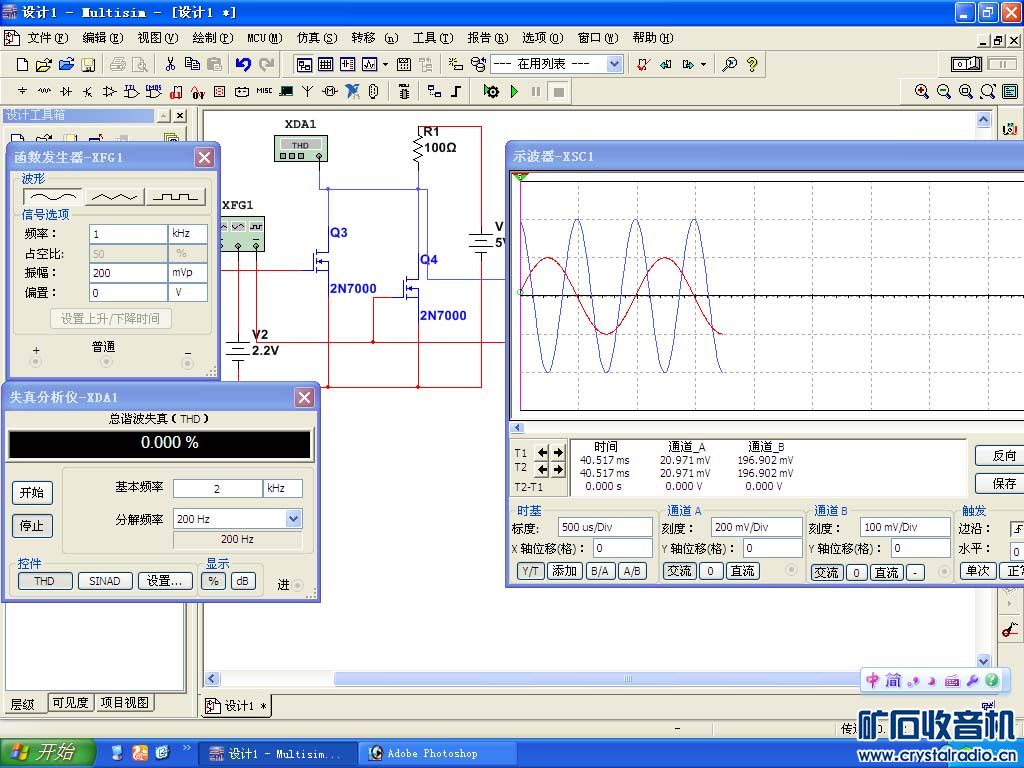Switch oscilloscope timebase to B/A mode
Screen dimensions: 1024x768
[600, 571]
